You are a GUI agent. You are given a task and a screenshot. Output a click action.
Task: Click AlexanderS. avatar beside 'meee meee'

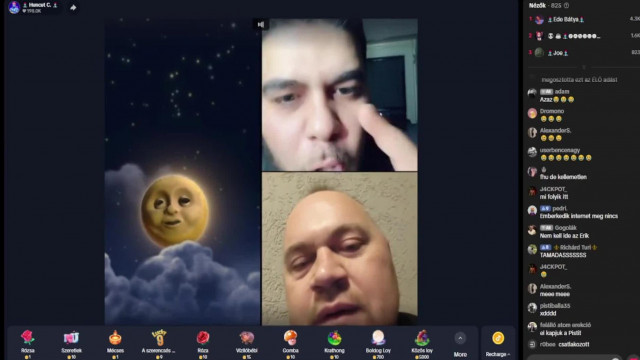(532, 289)
